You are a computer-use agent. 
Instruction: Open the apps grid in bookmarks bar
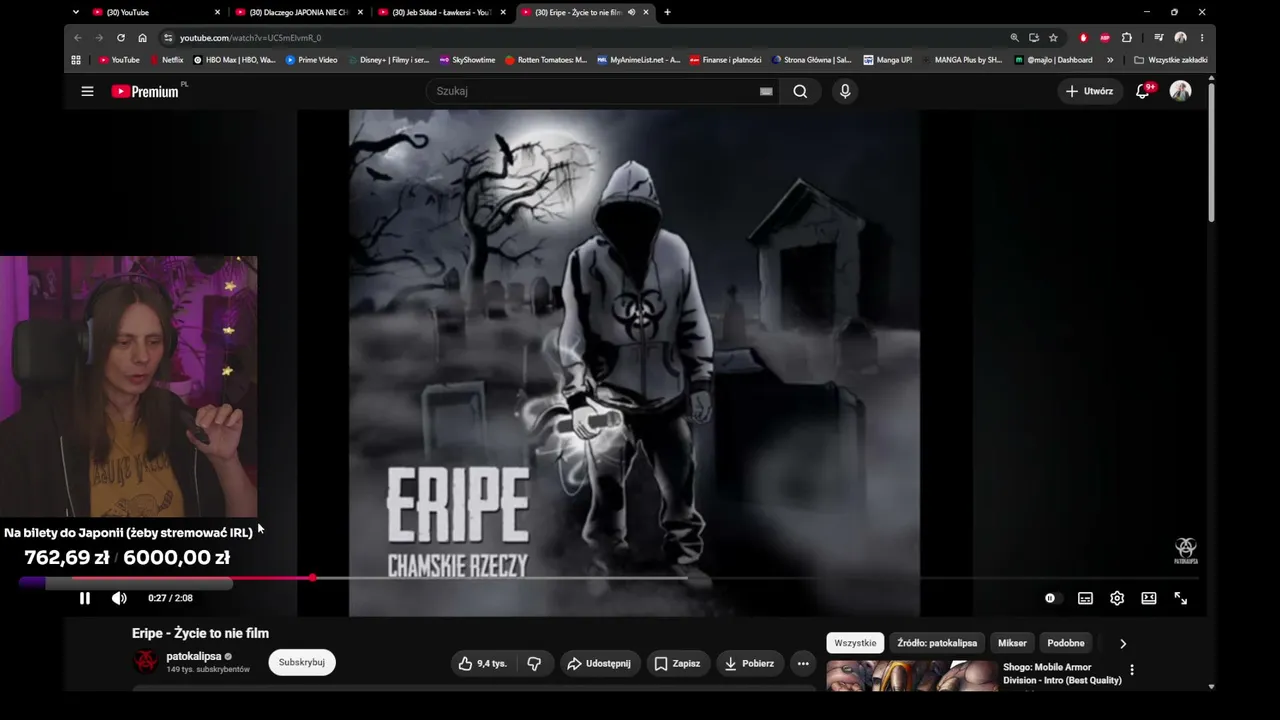pyautogui.click(x=76, y=60)
